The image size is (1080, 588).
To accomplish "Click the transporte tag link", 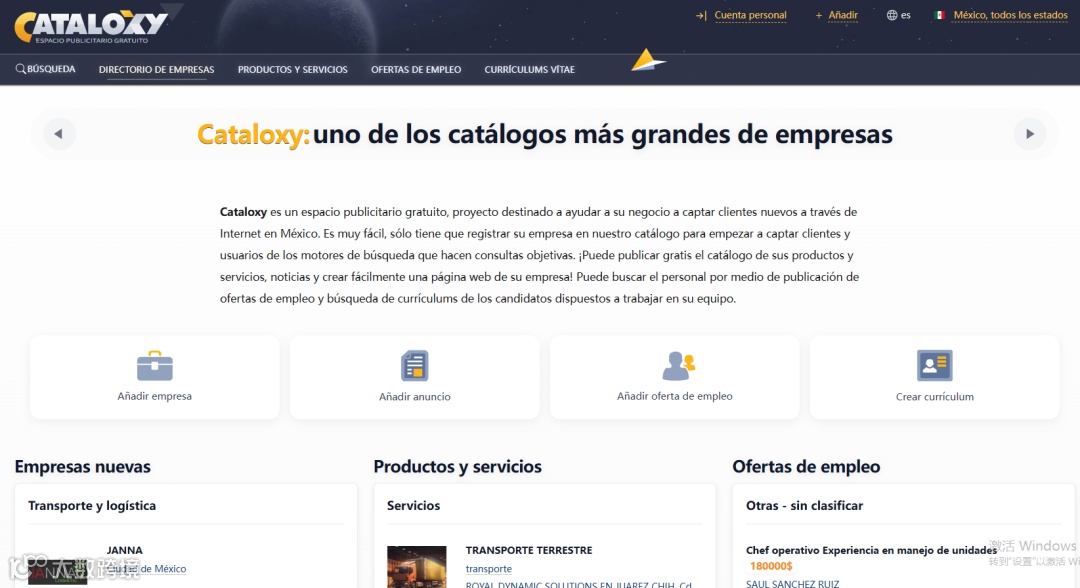I will coord(488,569).
